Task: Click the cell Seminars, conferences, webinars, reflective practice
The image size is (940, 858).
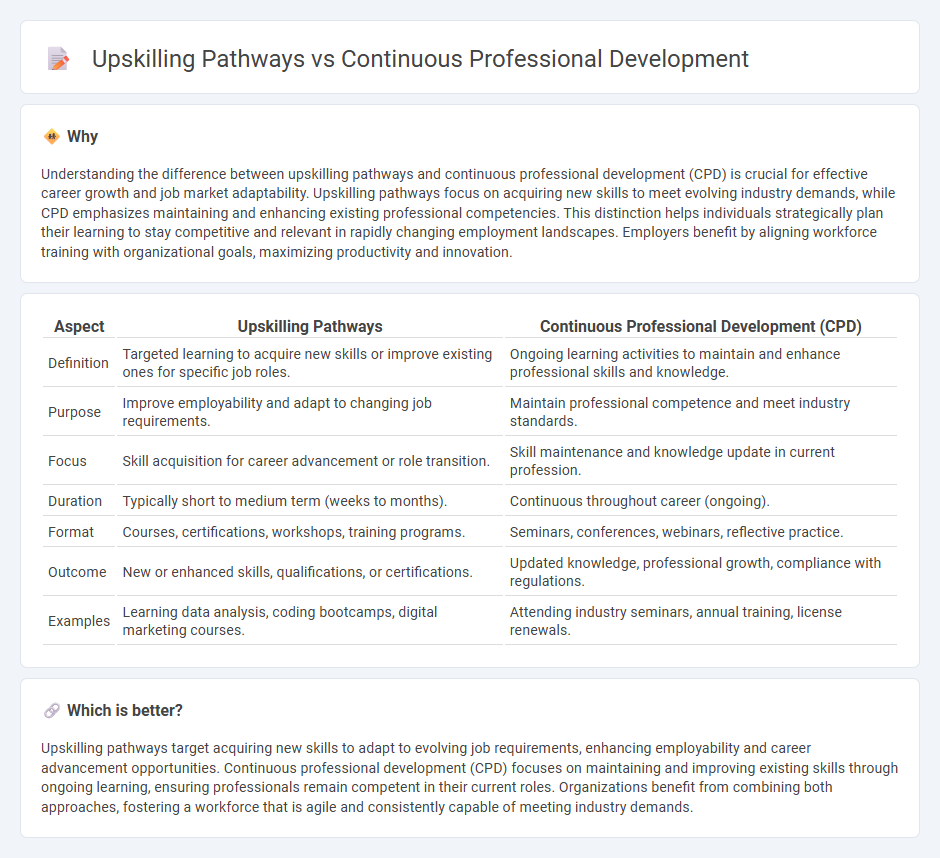Action: click(701, 532)
